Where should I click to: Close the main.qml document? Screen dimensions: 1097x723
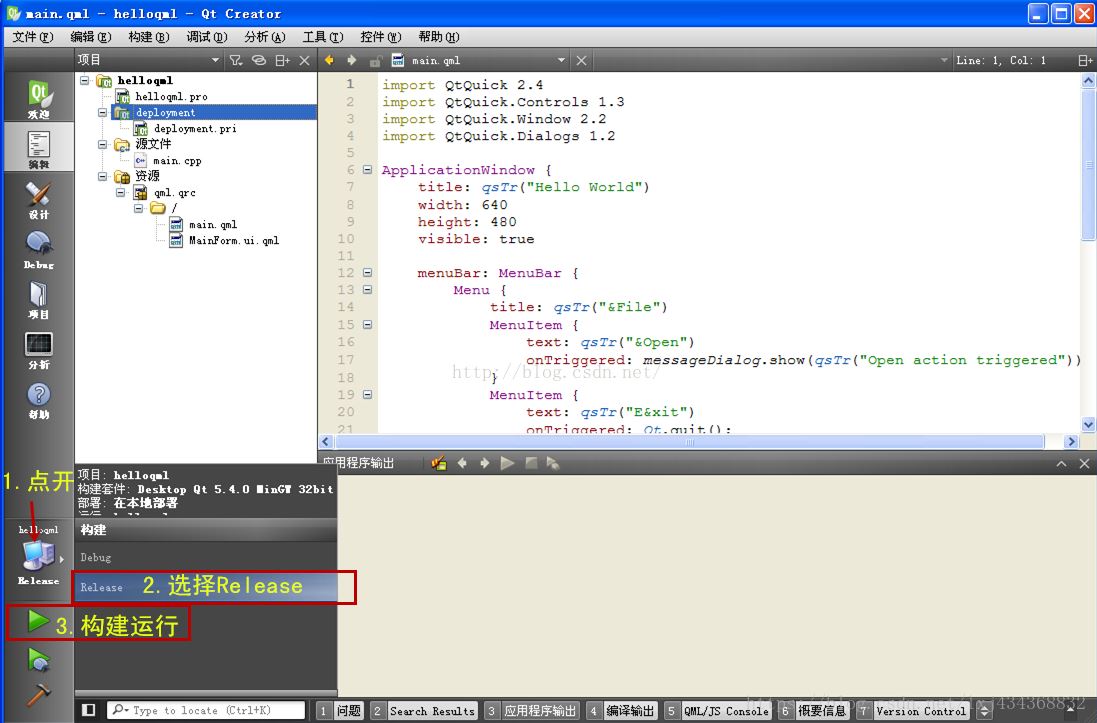click(x=581, y=60)
